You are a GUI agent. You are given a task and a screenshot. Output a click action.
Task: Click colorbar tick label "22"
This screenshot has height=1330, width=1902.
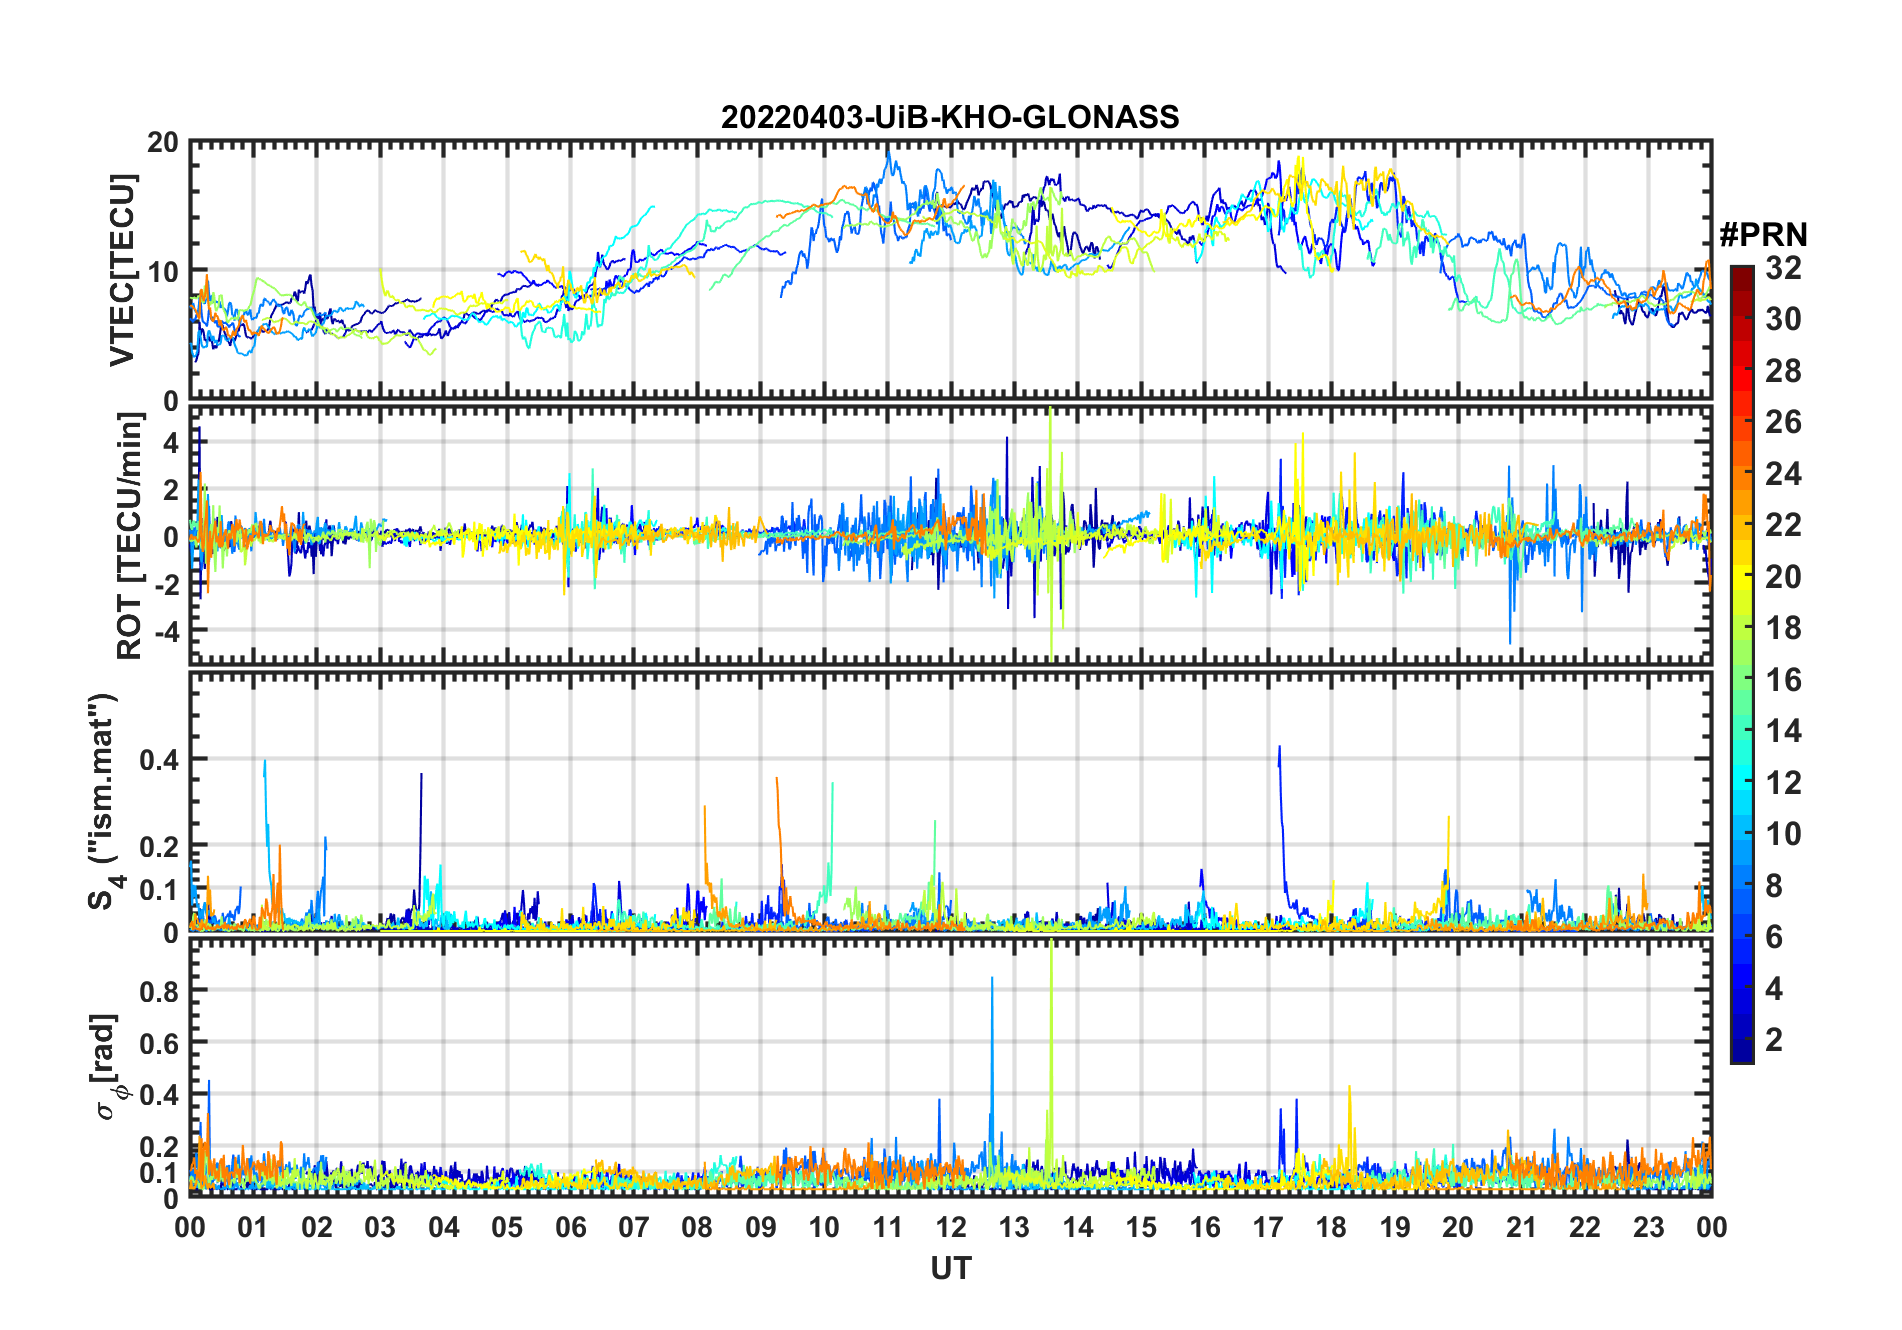[x=1784, y=525]
